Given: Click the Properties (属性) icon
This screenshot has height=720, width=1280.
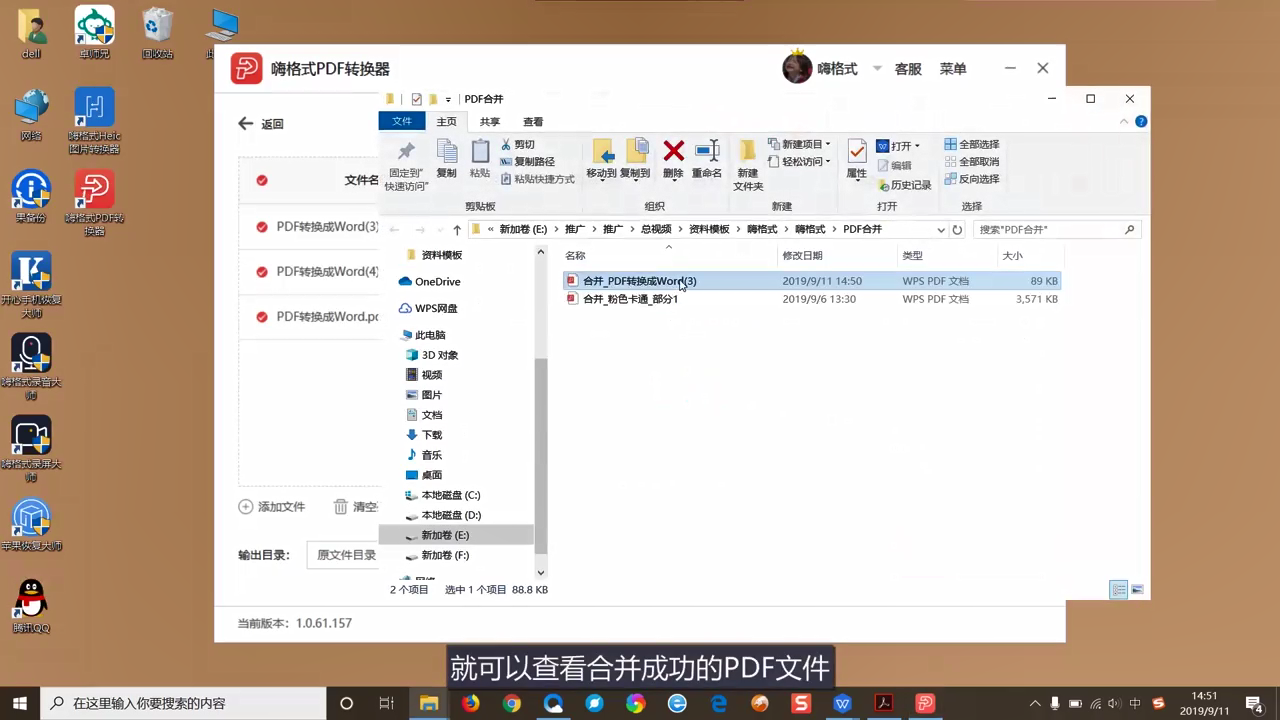Looking at the screenshot, I should [857, 152].
